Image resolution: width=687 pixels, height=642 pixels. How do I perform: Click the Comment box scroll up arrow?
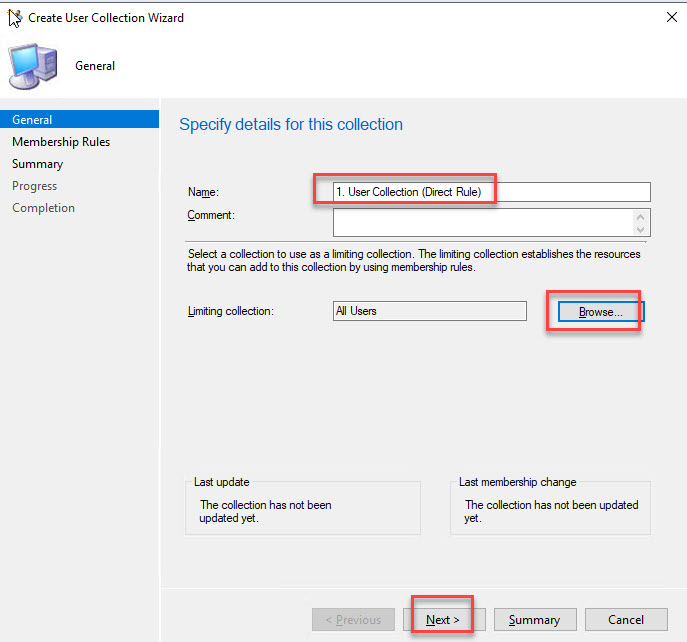[x=642, y=216]
